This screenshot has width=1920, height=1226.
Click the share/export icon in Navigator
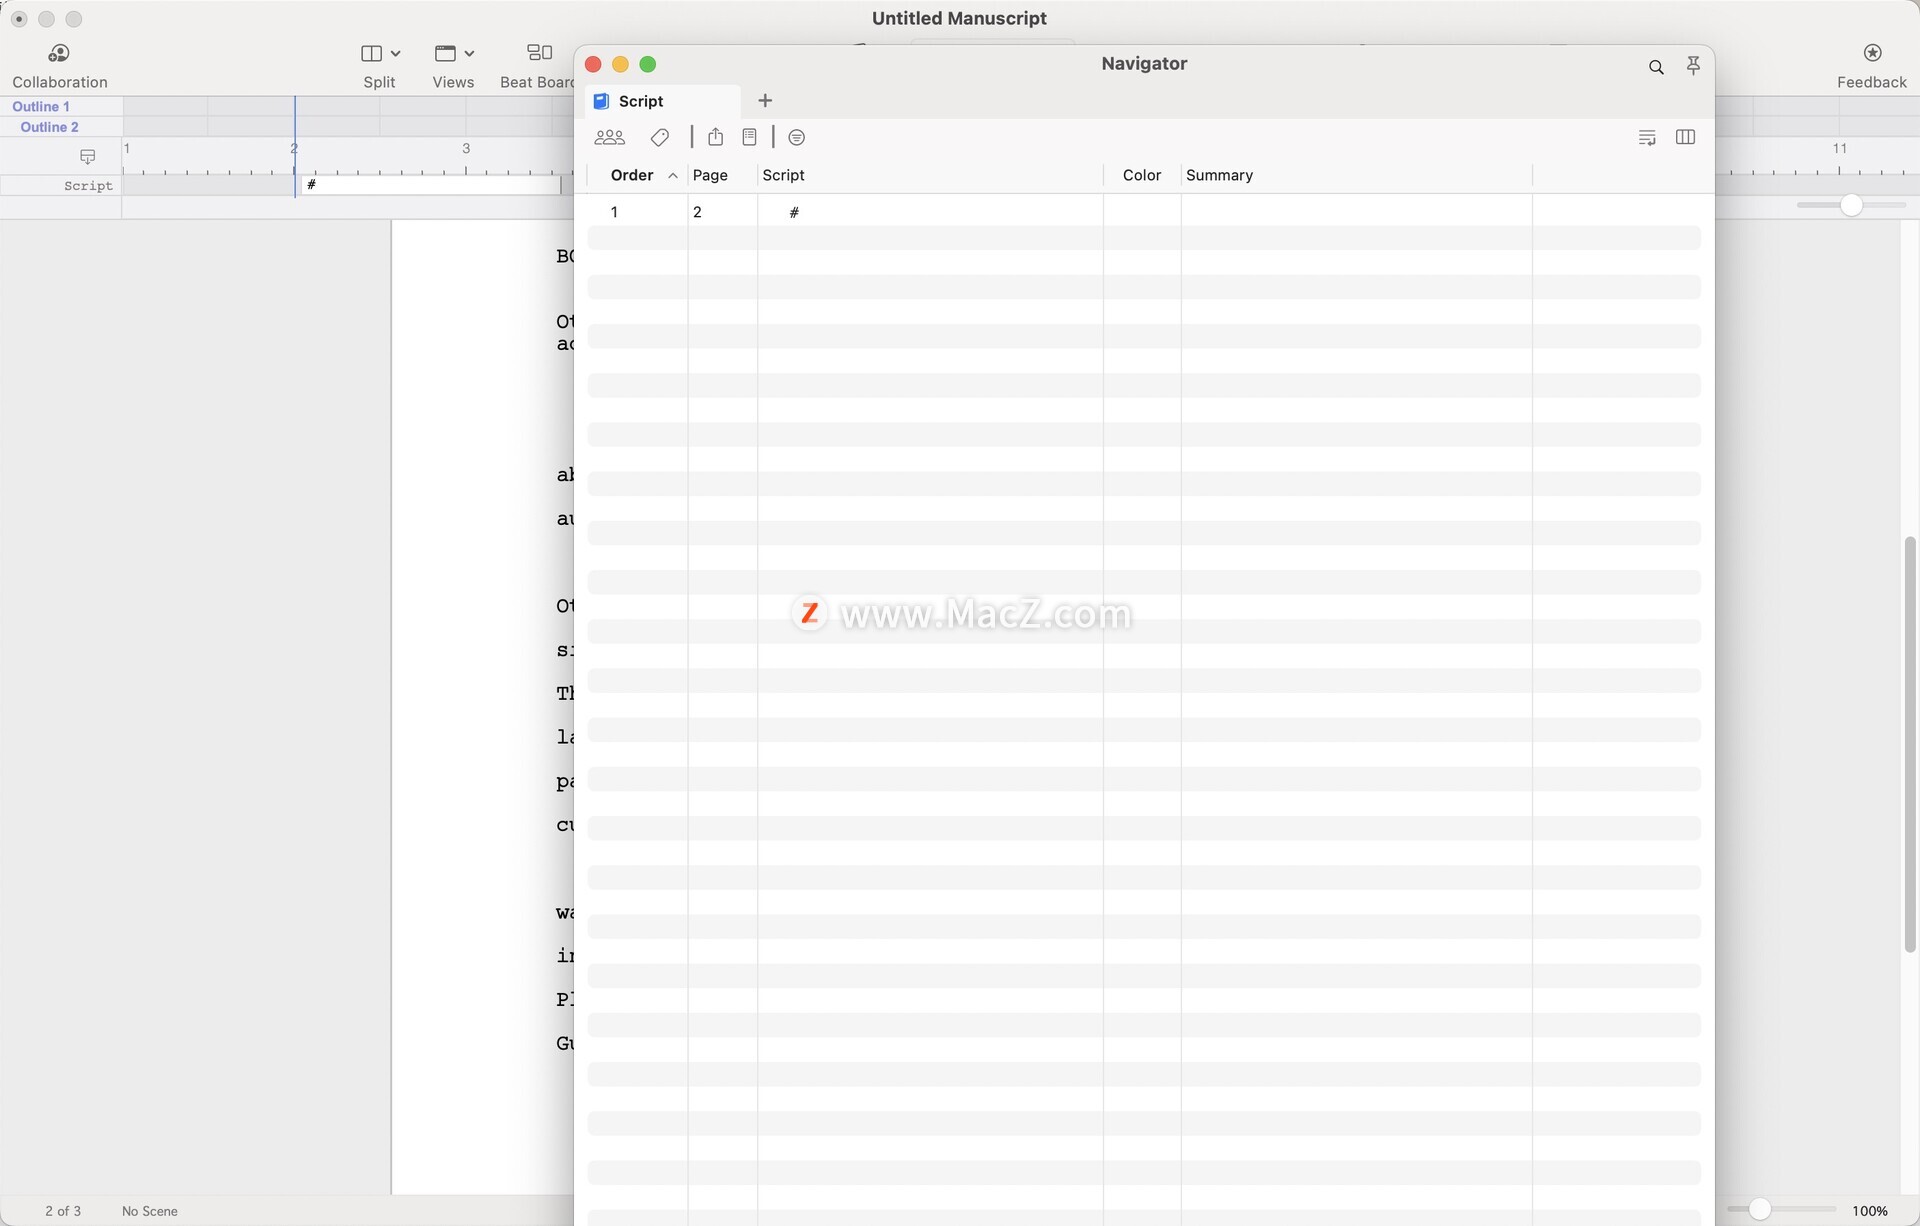pyautogui.click(x=715, y=137)
